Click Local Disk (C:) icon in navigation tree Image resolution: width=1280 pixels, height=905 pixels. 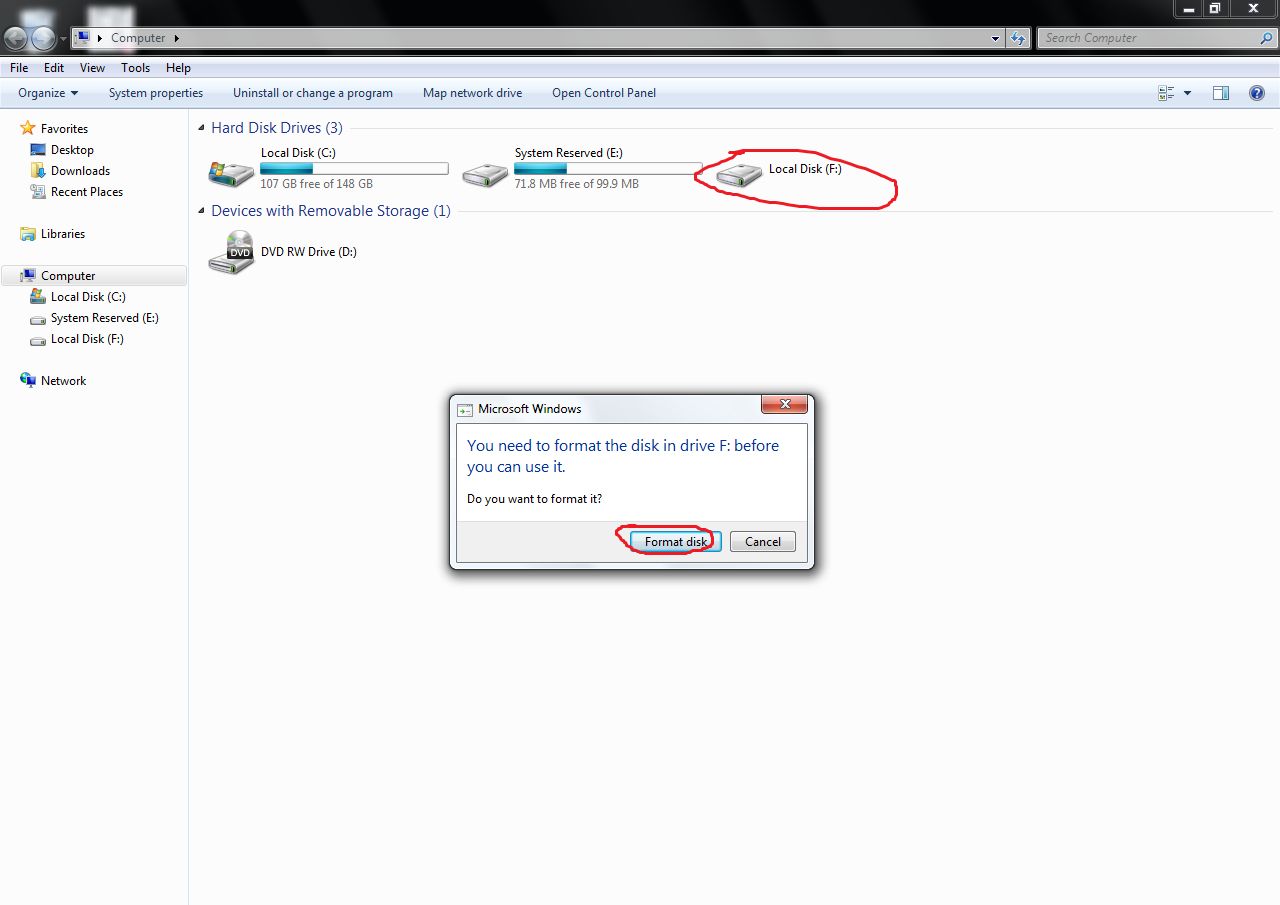38,297
